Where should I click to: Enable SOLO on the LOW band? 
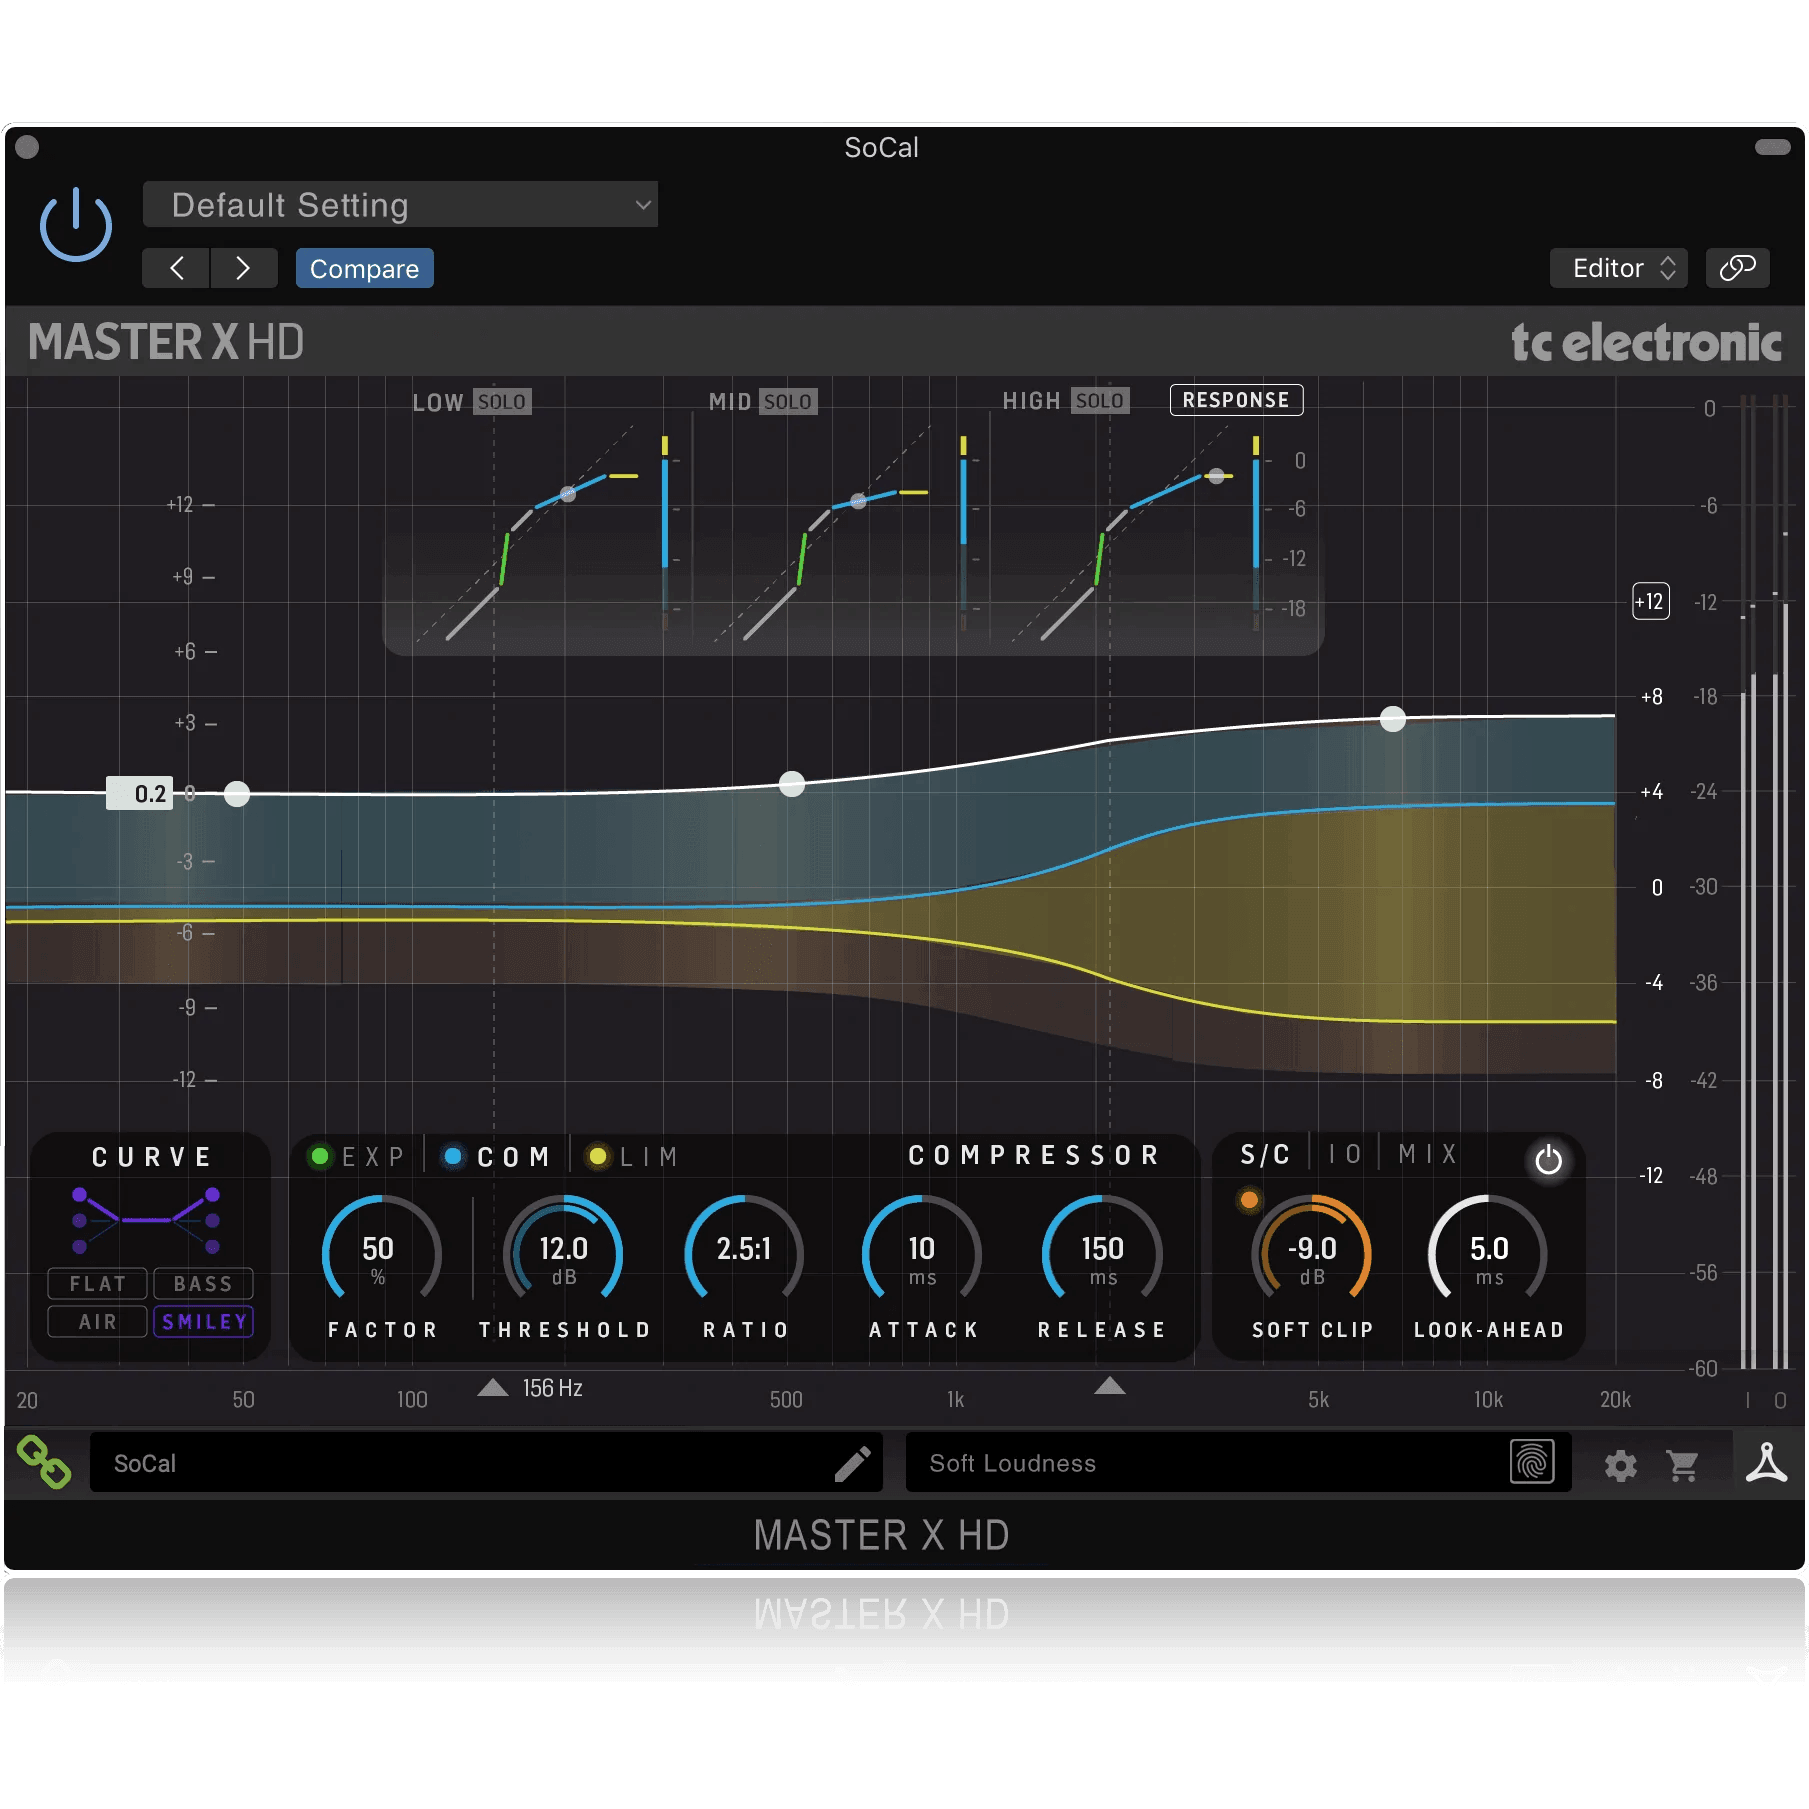[502, 401]
